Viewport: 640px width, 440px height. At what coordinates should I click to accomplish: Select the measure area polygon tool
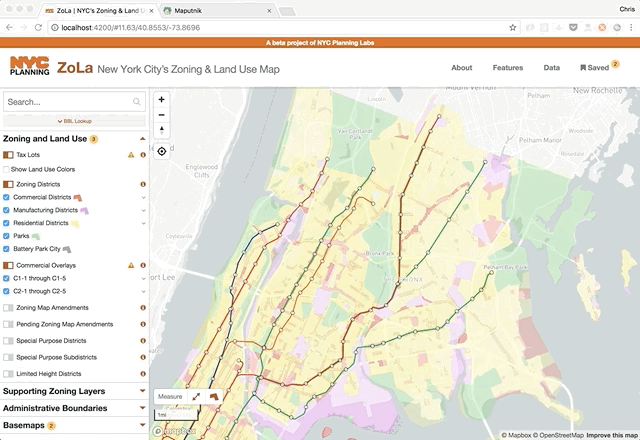point(214,396)
